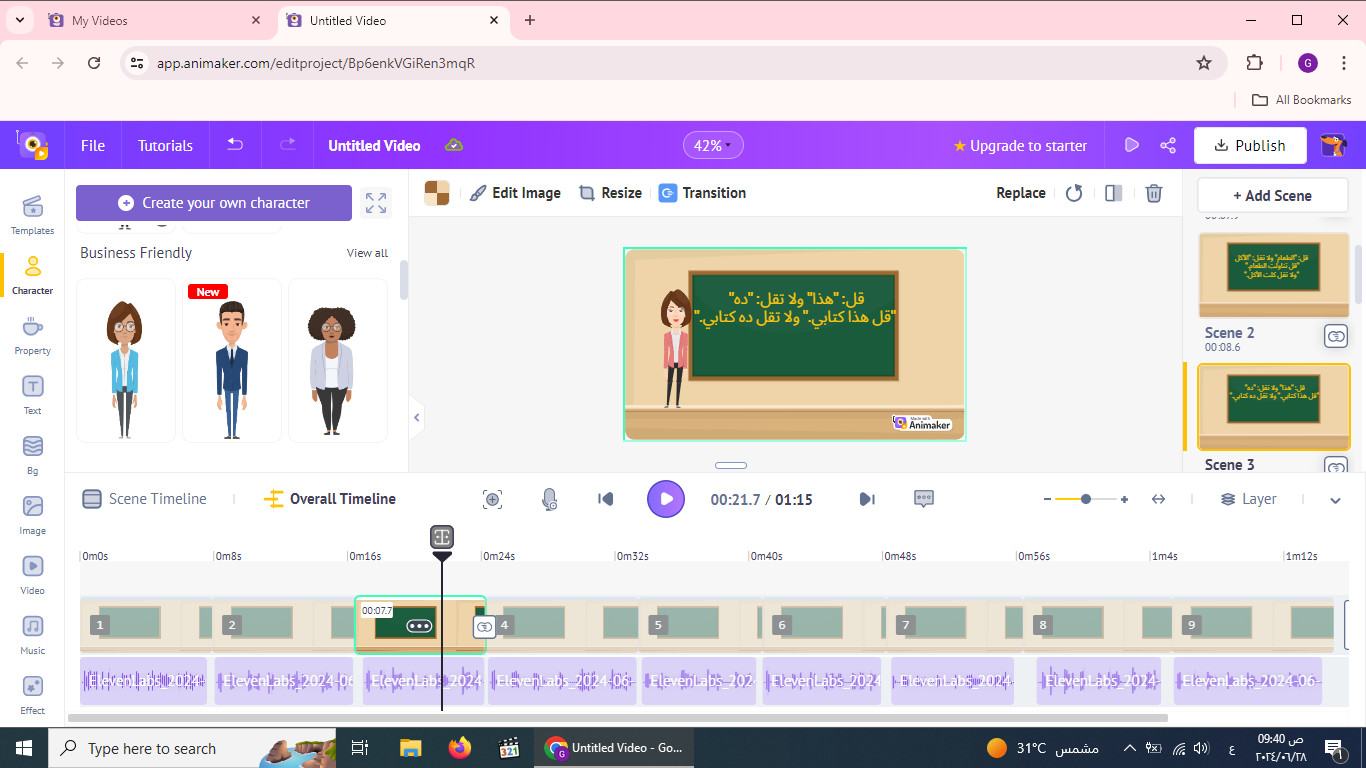Click the Publish button
This screenshot has height=768, width=1366.
[1250, 145]
